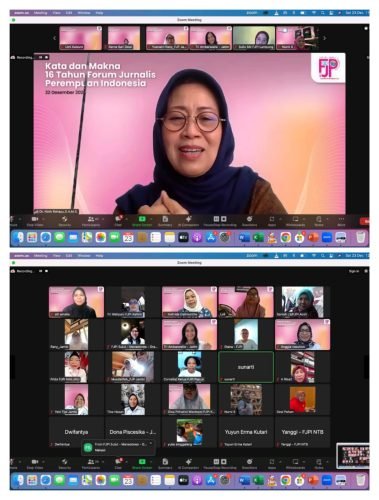379x500 pixels.
Task: Open Edit menu in upper menu bar
Action: click(69, 13)
